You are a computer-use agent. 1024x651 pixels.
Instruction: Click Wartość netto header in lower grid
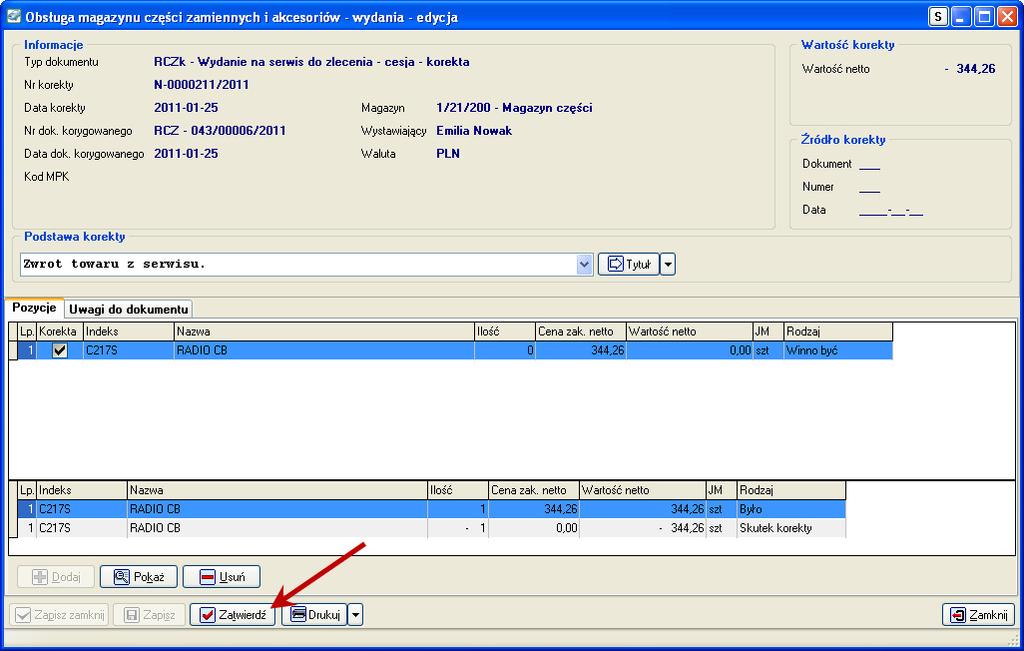click(642, 490)
